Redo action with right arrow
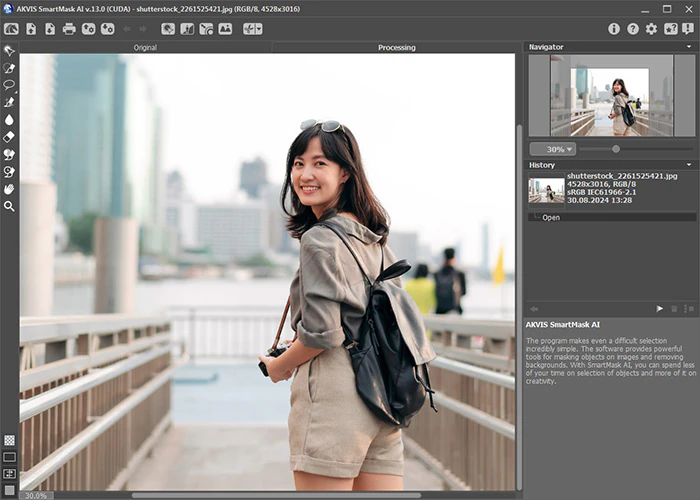This screenshot has width=700, height=500. coord(143,29)
